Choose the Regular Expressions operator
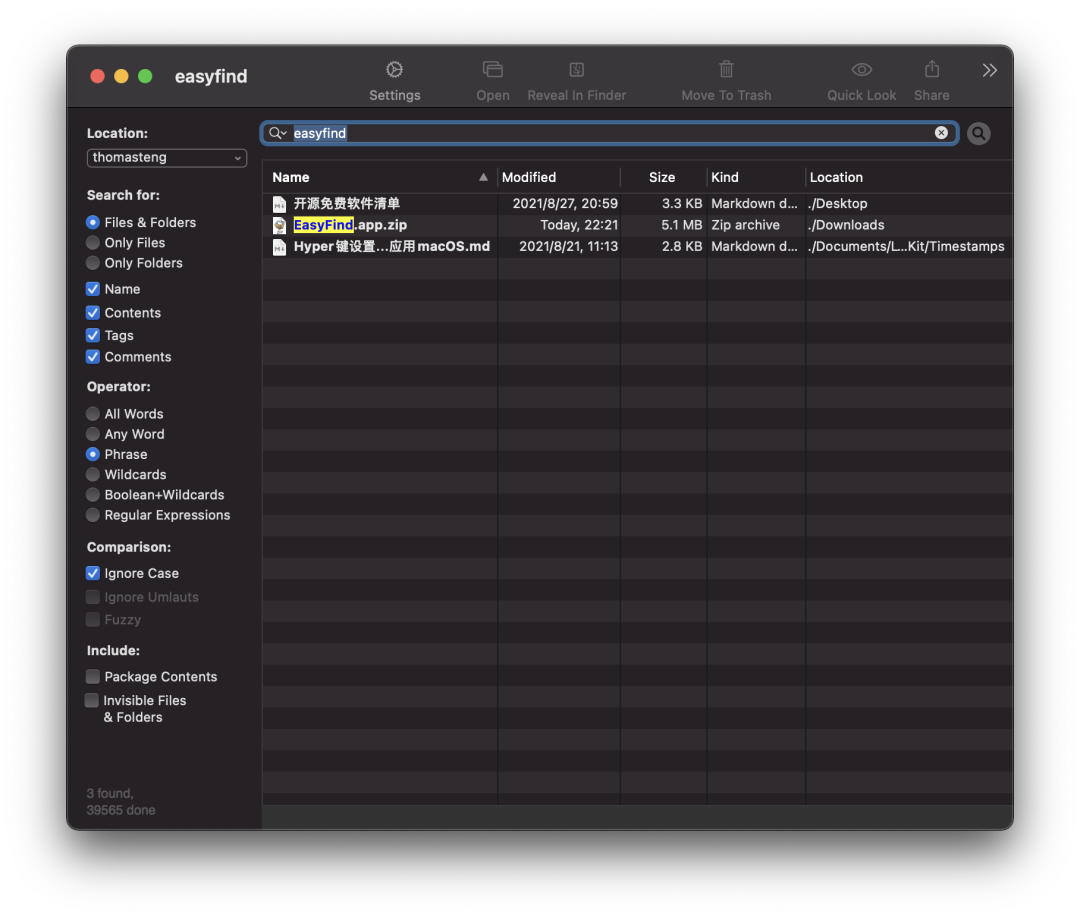Viewport: 1080px width, 918px height. pyautogui.click(x=93, y=515)
